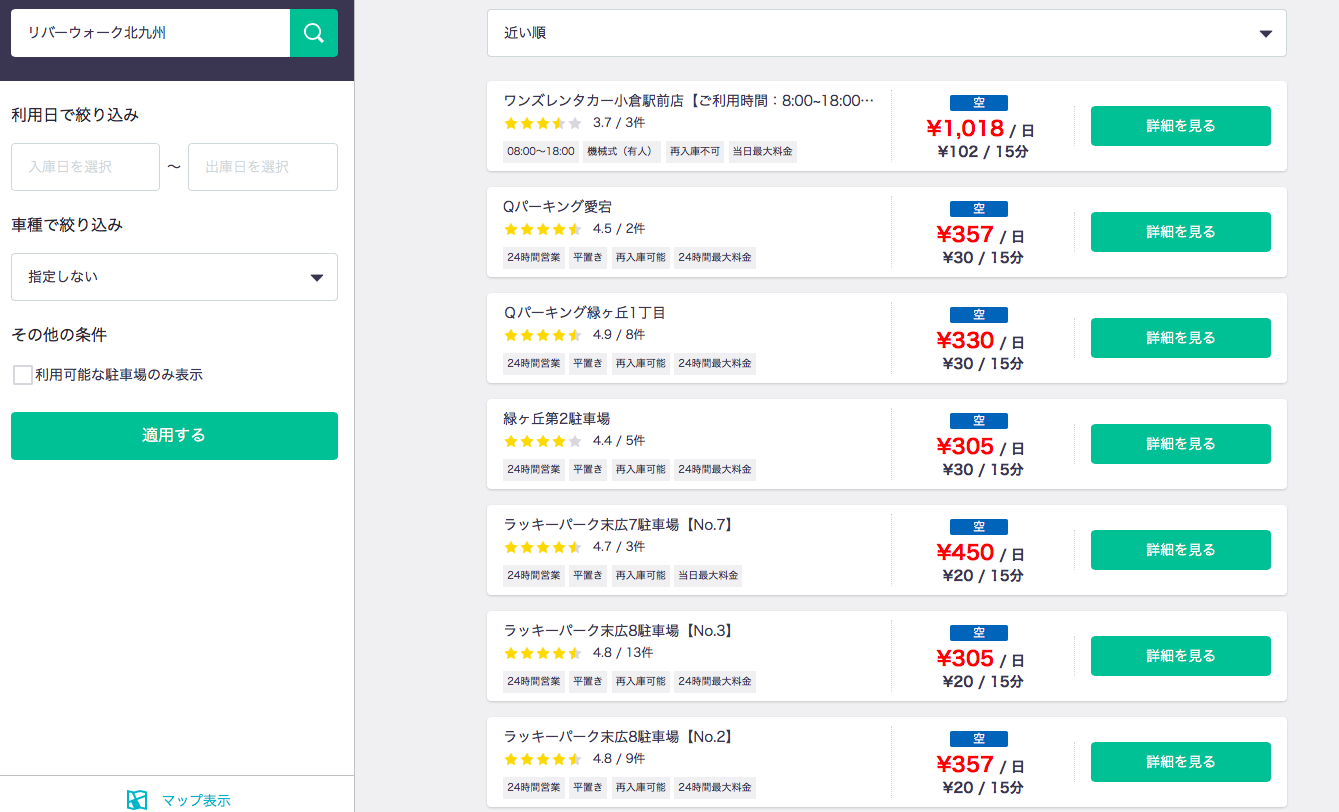
Task: Click the stars for ワンズレンタカー小倉駅前店
Action: (x=543, y=123)
